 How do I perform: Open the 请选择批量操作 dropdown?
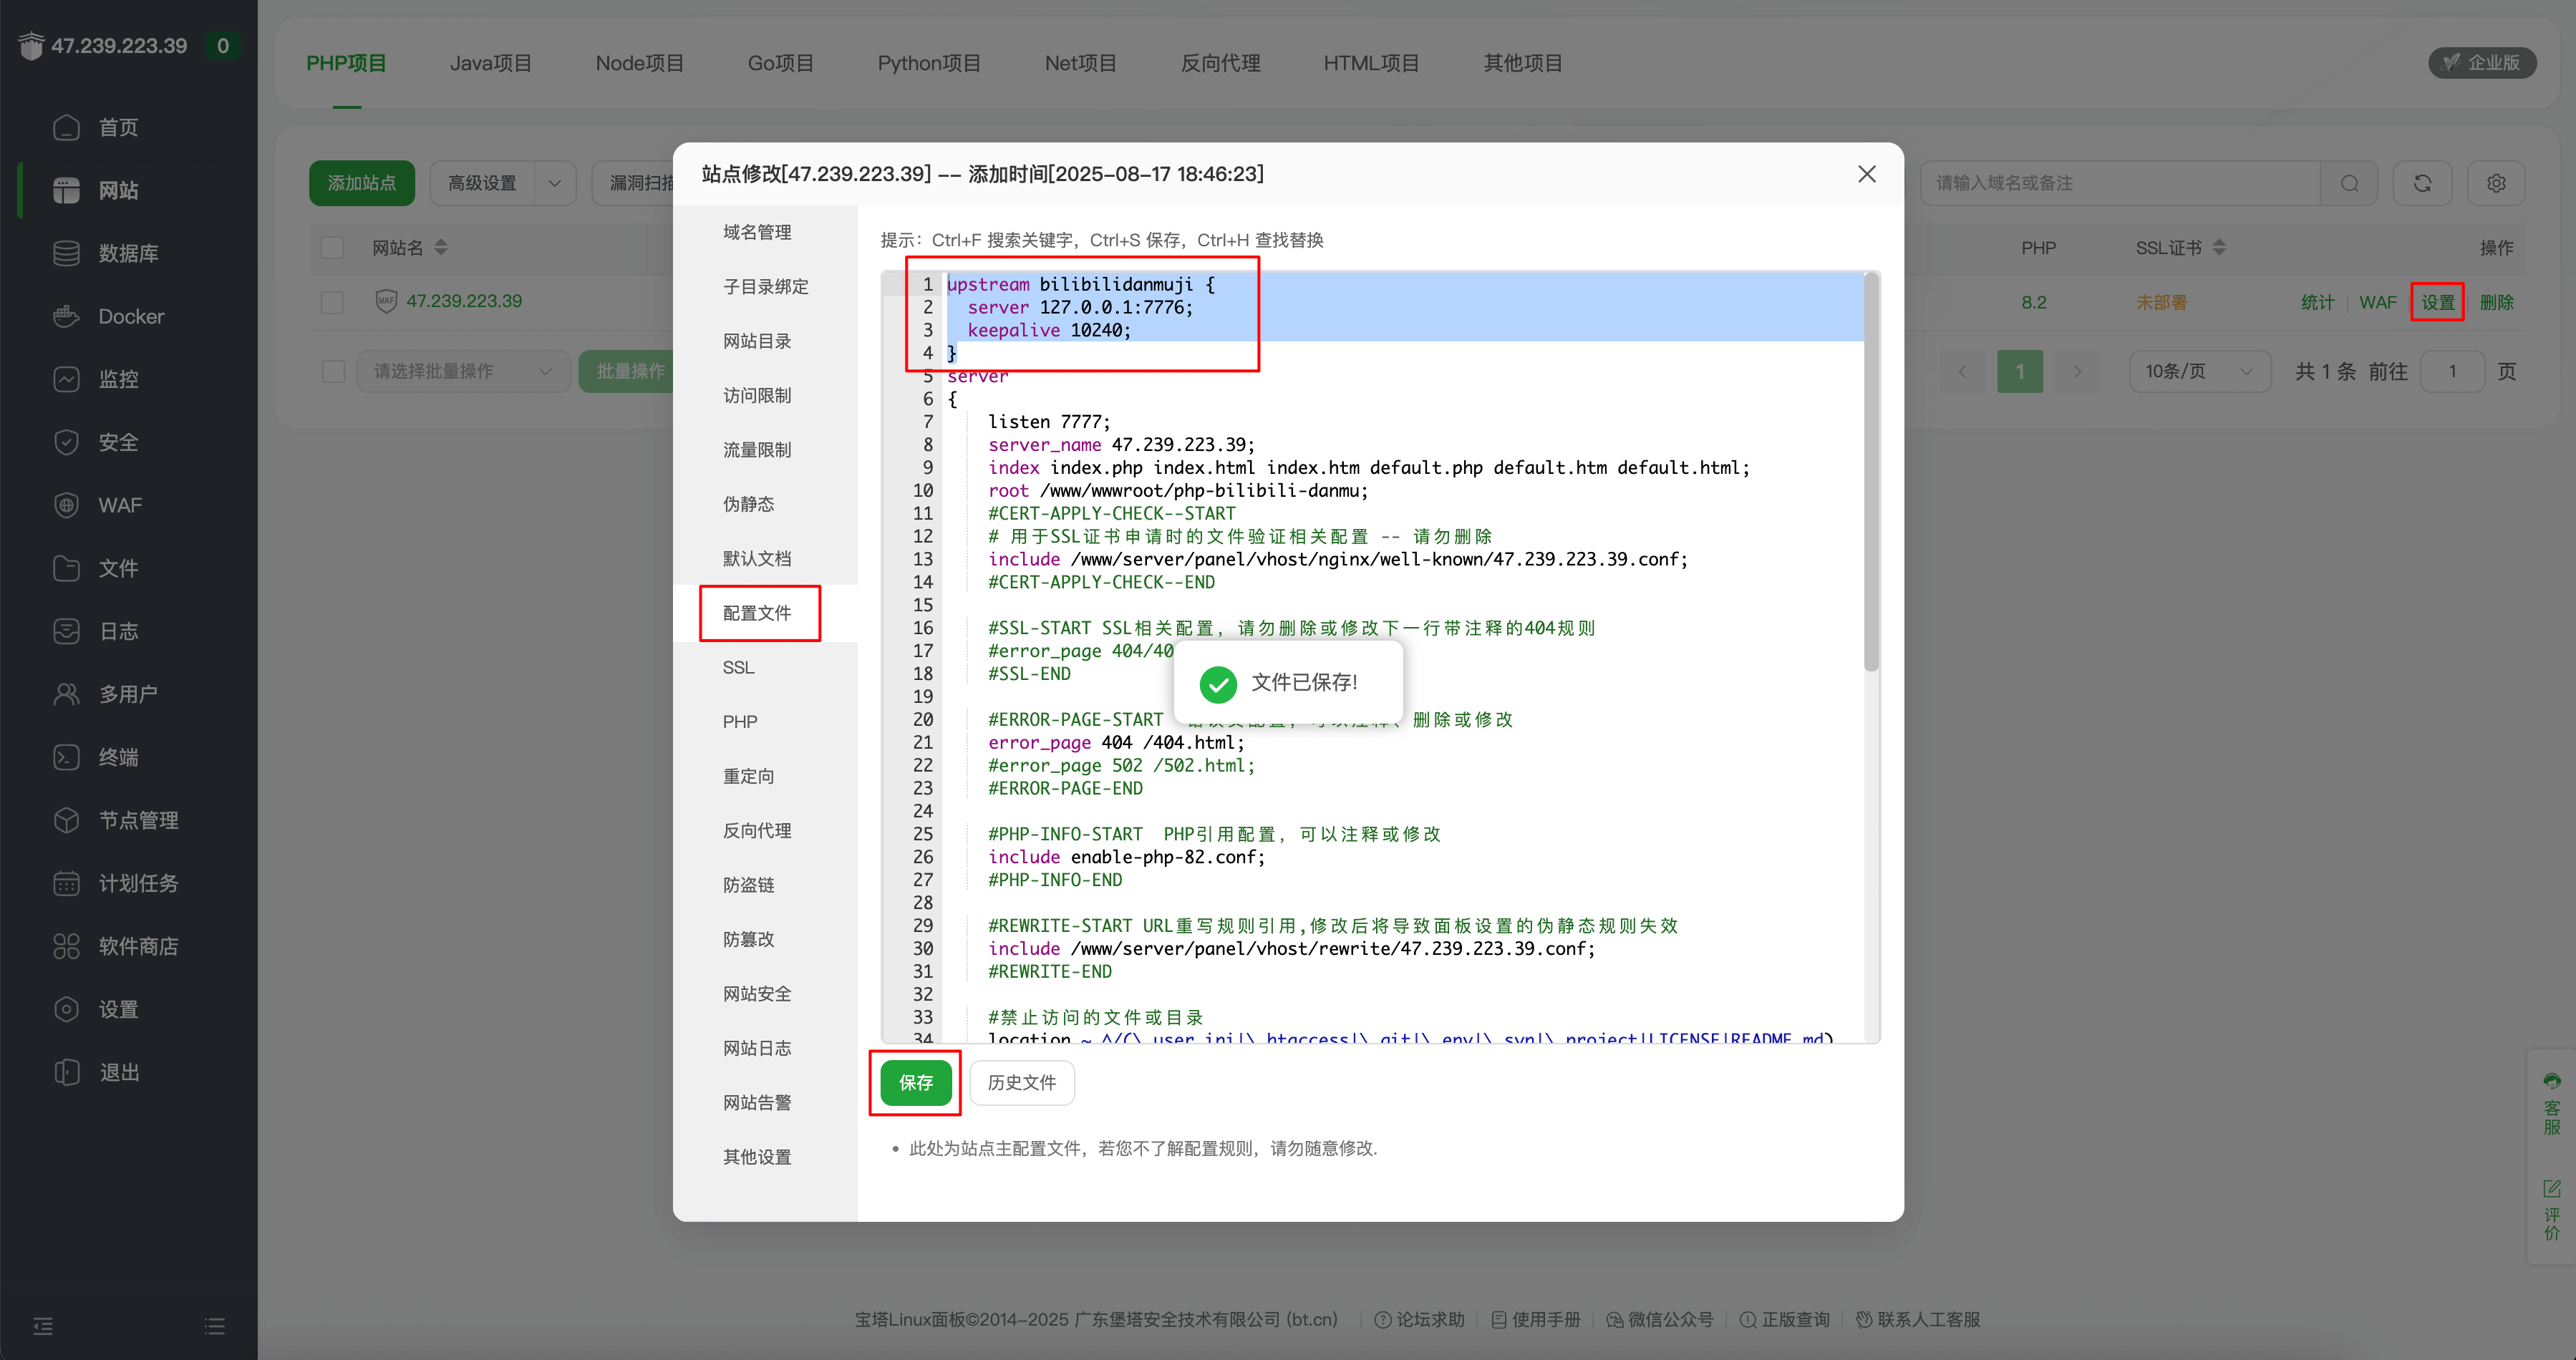click(462, 371)
